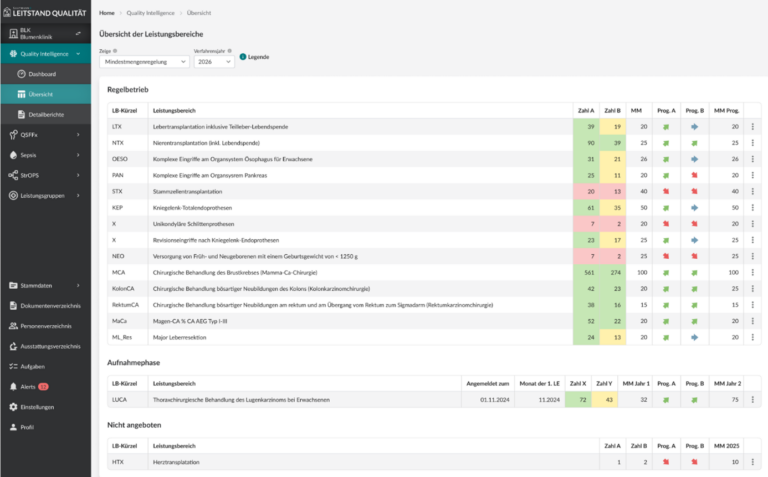
Task: Click the Ausstattungsverzeichnis icon
Action: 13,346
